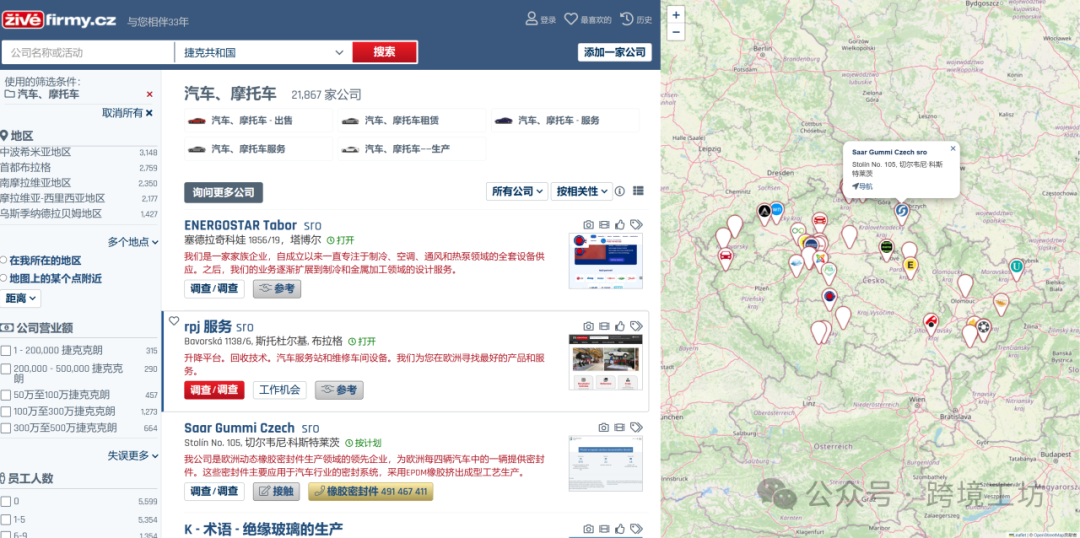This screenshot has width=1080, height=538.
Task: Open the 汽车、摩托车租赁 category
Action: pyautogui.click(x=412, y=121)
